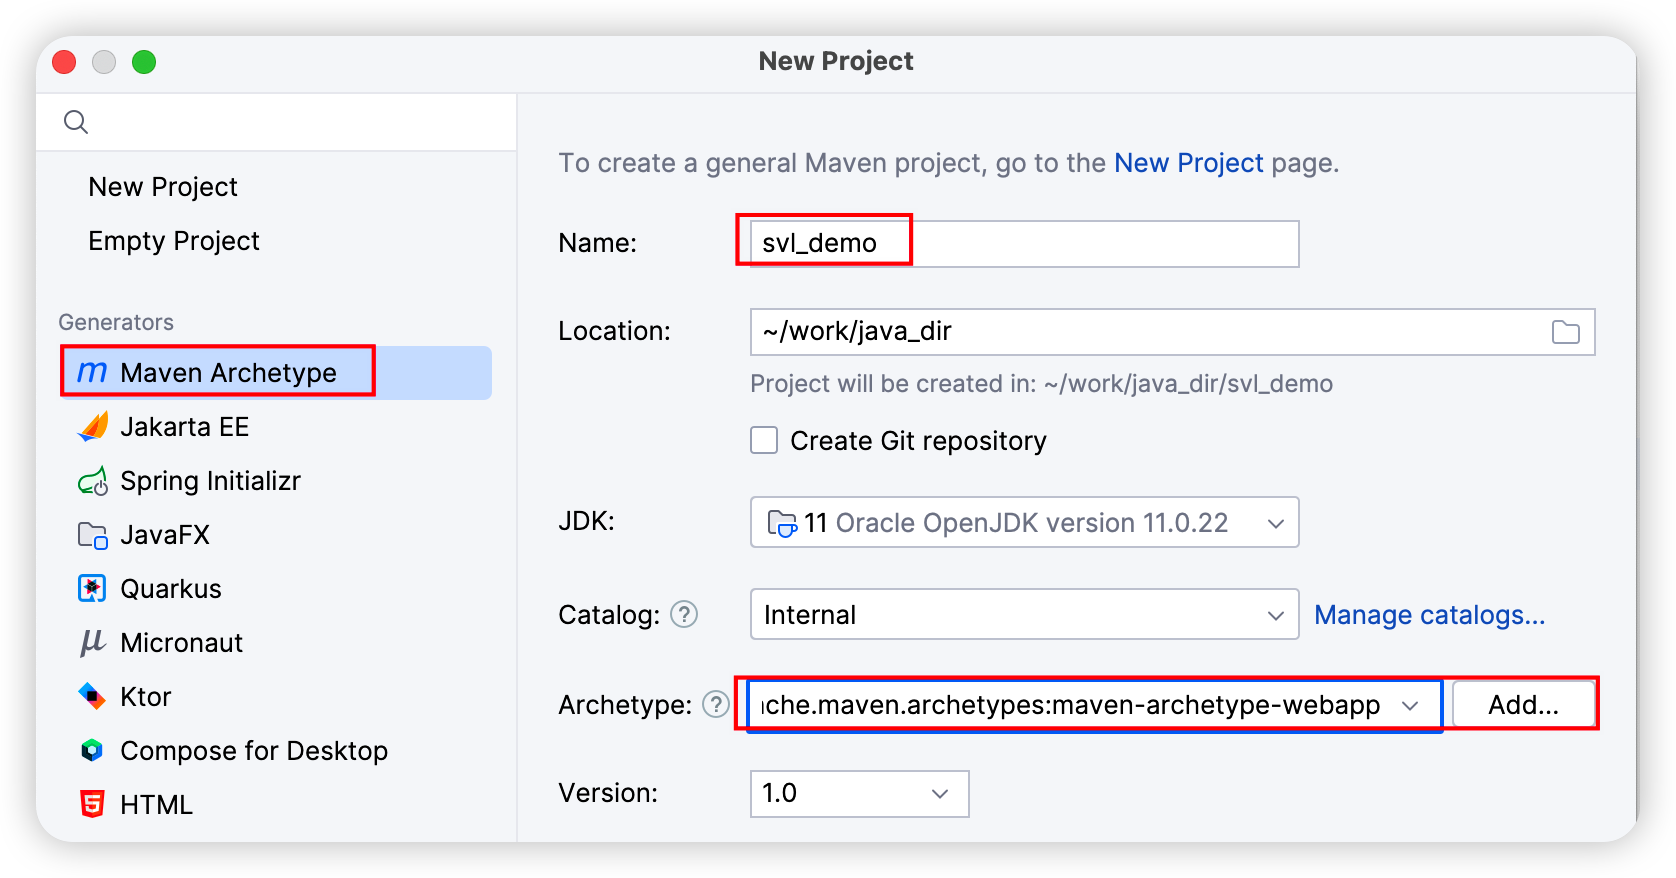
Task: Click the JDK folder icon in dropdown
Action: tap(782, 523)
